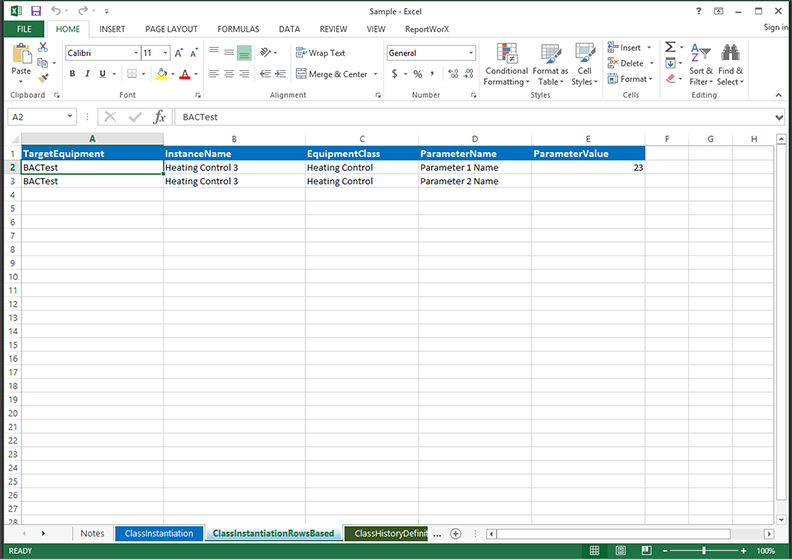
Task: Click the zoom slider in status bar
Action: [704, 551]
